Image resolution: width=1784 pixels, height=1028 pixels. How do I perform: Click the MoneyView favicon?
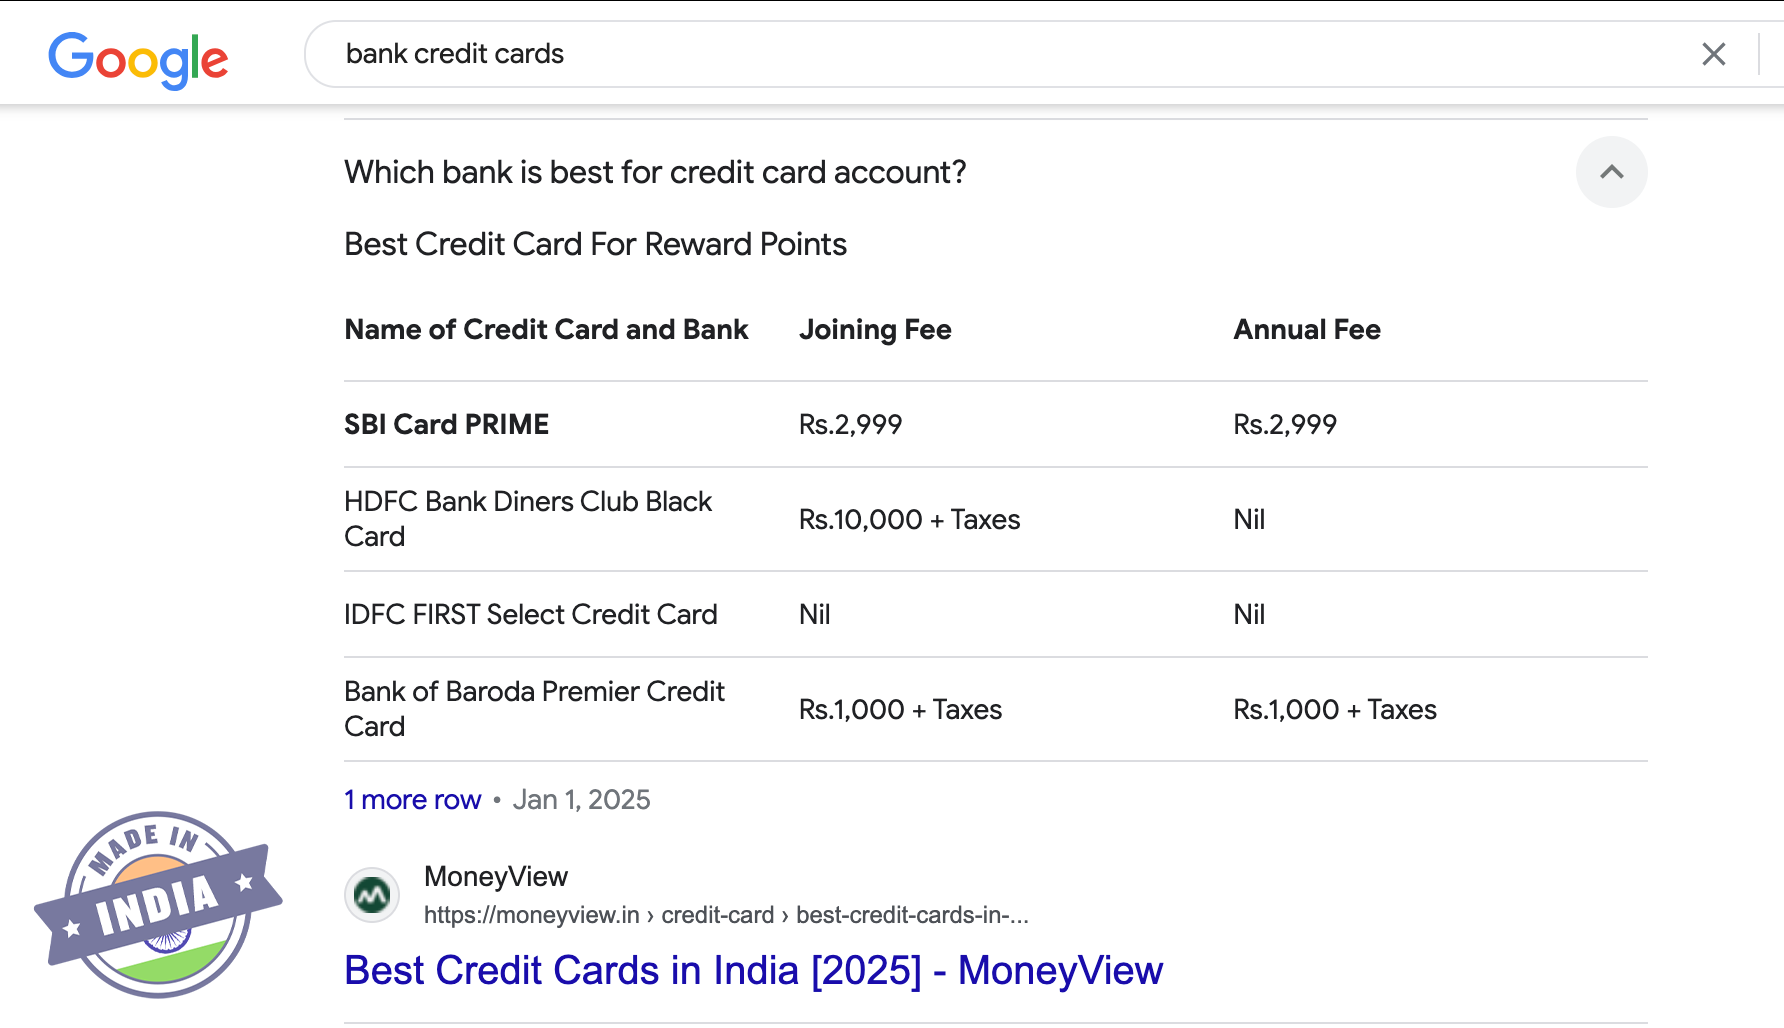pos(372,895)
